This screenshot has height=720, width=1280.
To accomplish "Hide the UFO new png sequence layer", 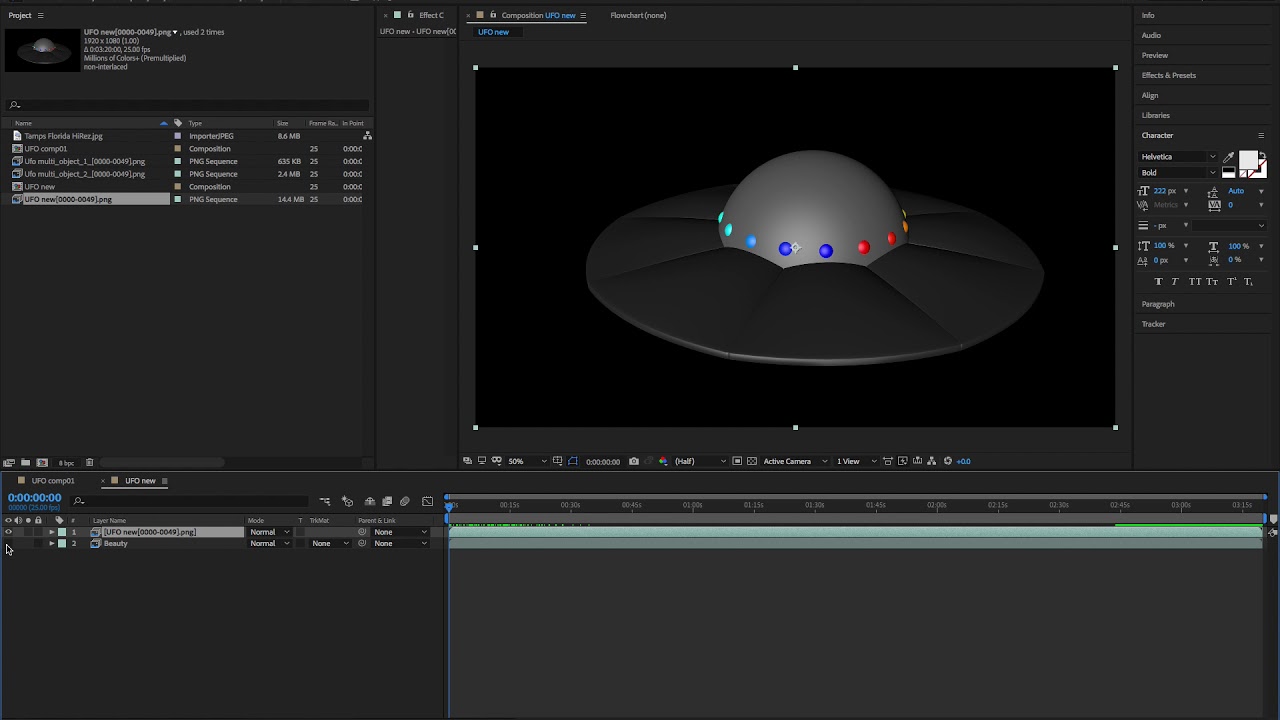I will tap(8, 532).
